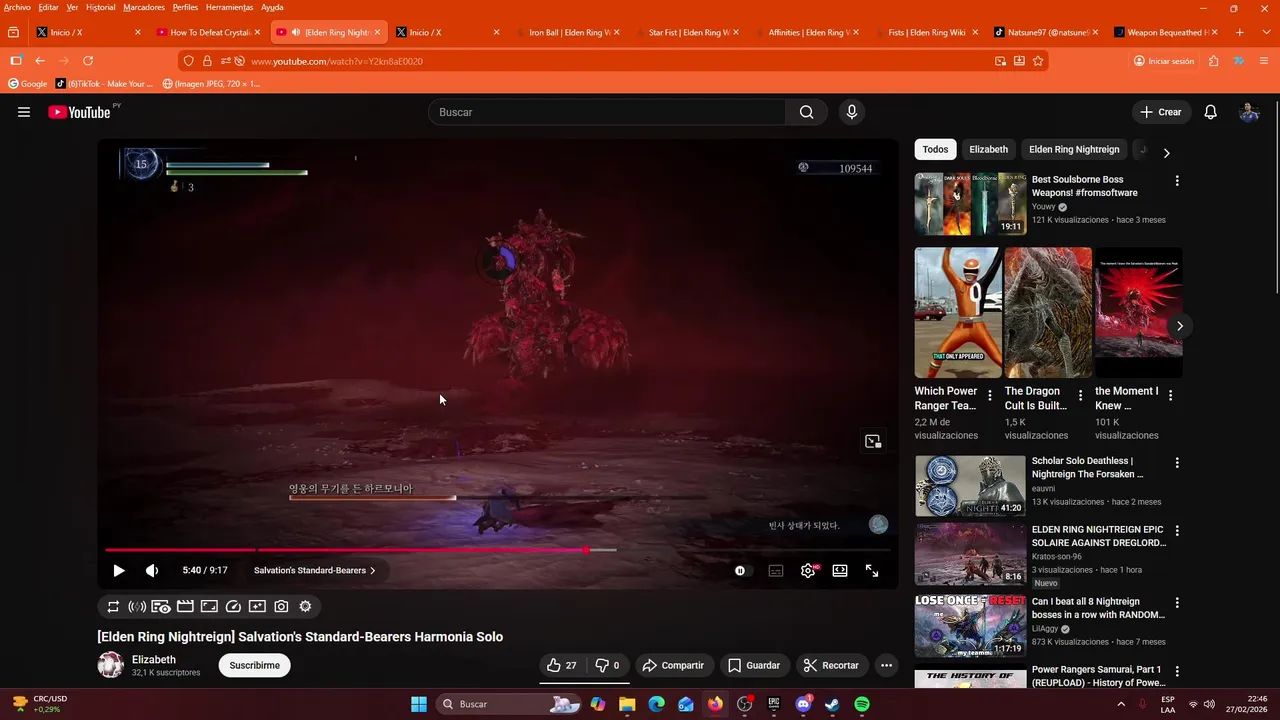
Task: Toggle subtitles on the video player
Action: click(776, 571)
